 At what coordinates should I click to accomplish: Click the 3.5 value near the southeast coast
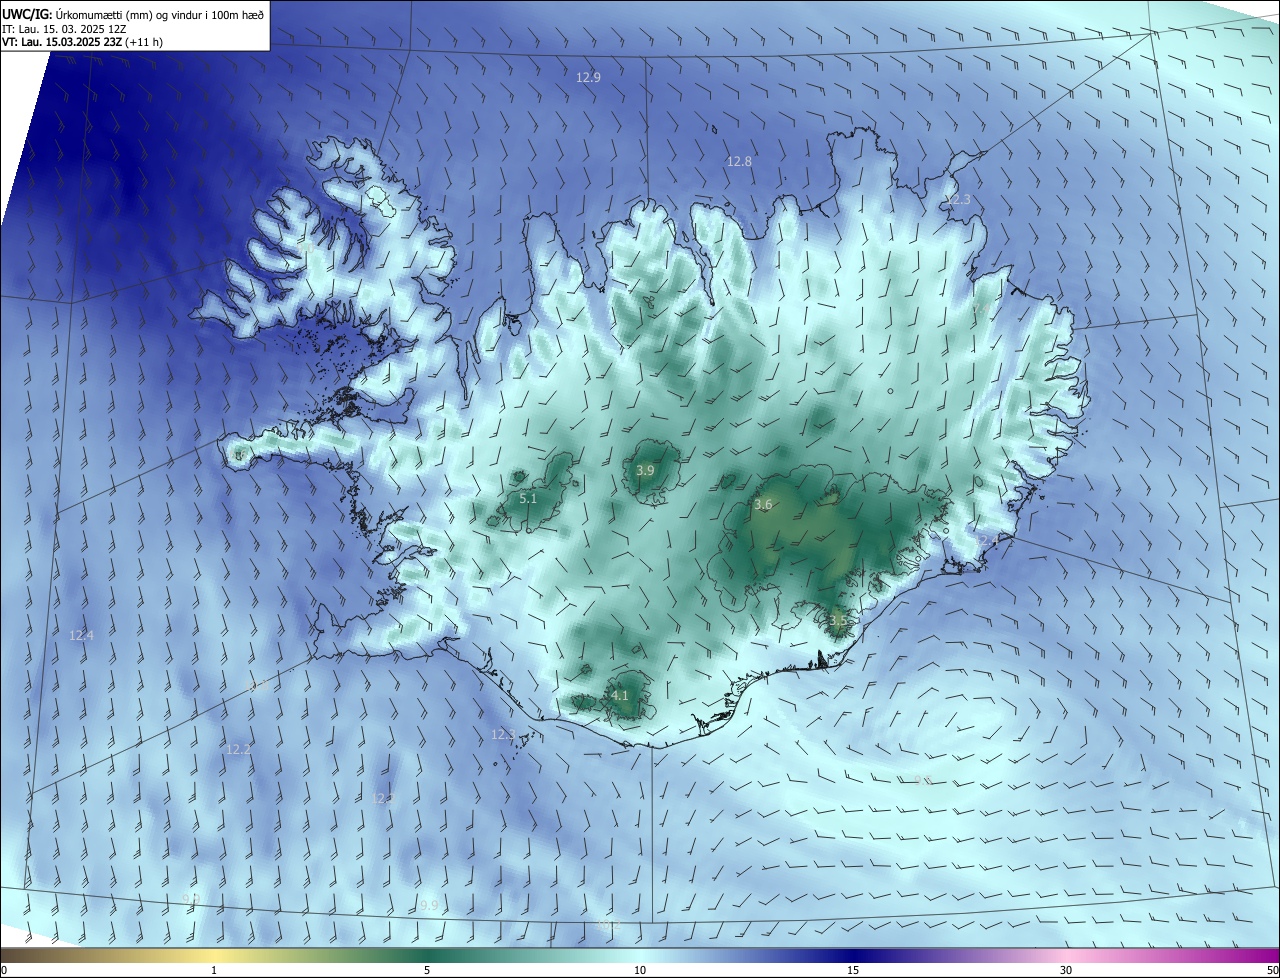[x=839, y=621]
